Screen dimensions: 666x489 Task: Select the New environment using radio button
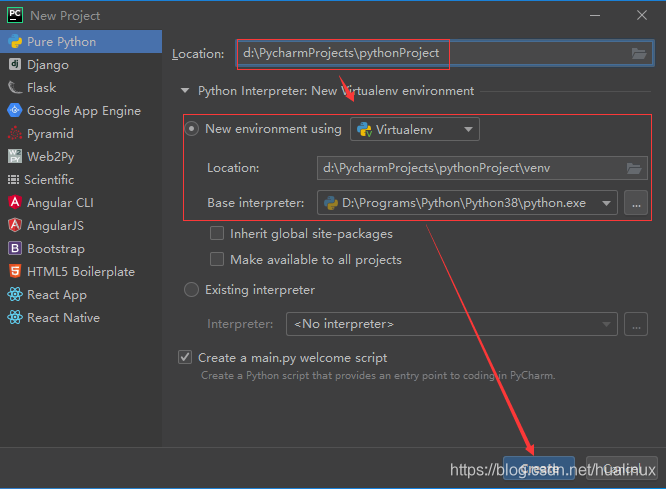(x=191, y=129)
